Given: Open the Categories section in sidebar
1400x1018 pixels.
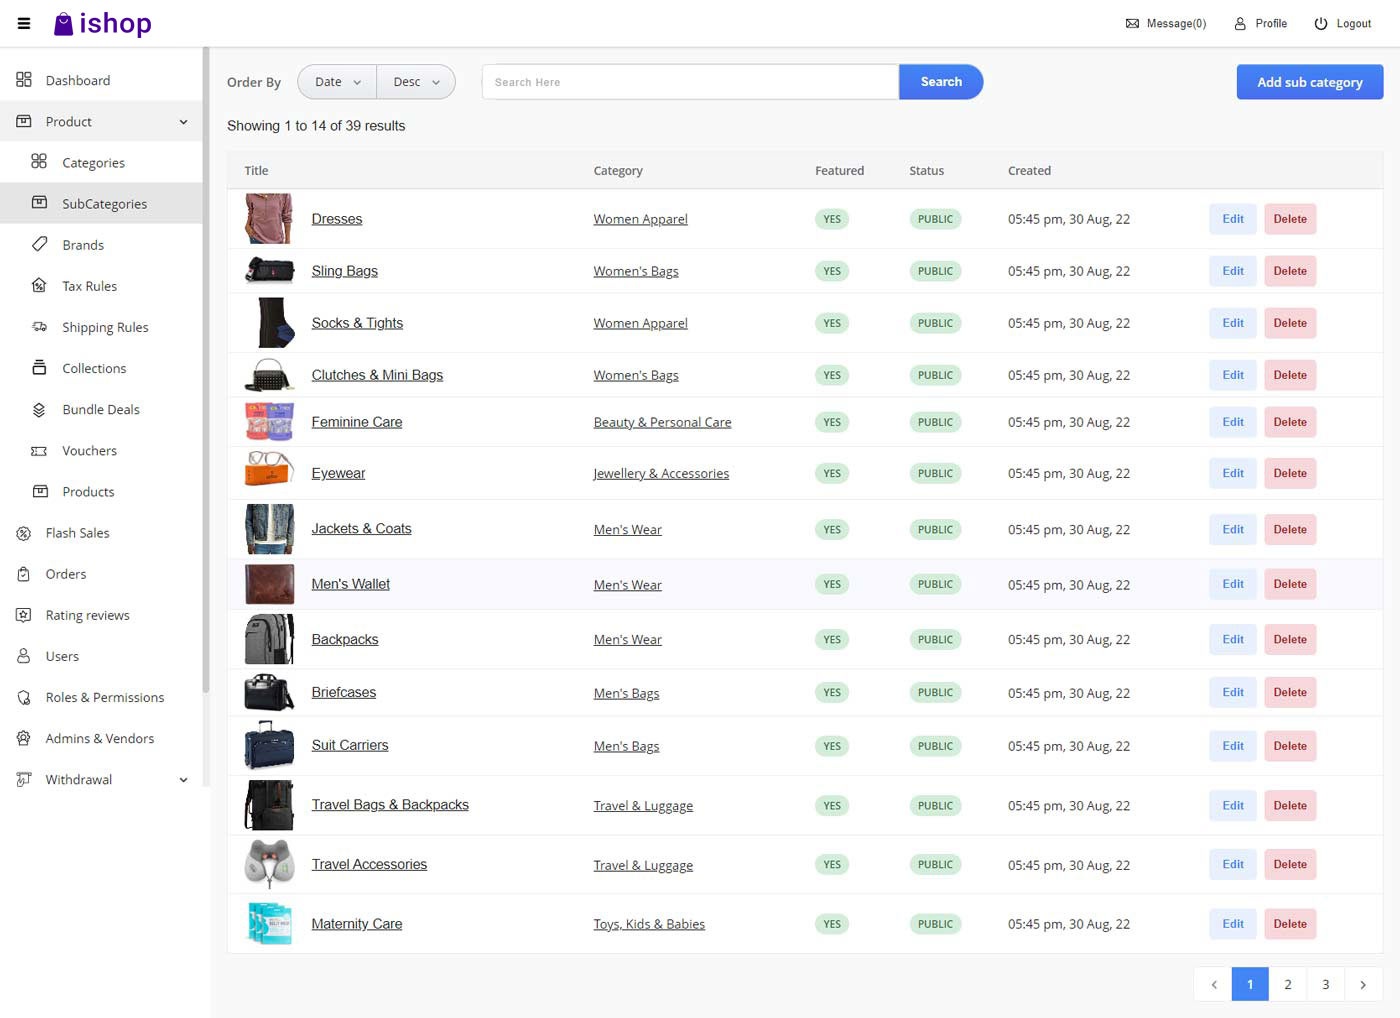Looking at the screenshot, I should pos(93,162).
